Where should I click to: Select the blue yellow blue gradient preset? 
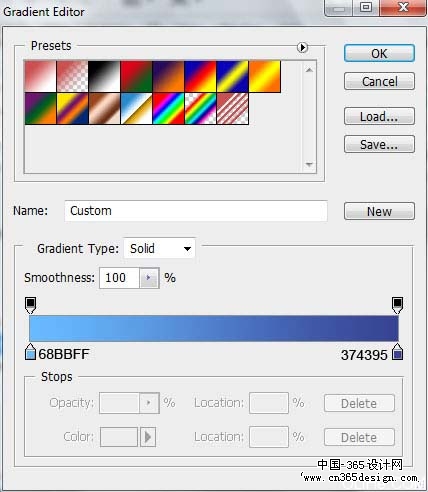(233, 76)
